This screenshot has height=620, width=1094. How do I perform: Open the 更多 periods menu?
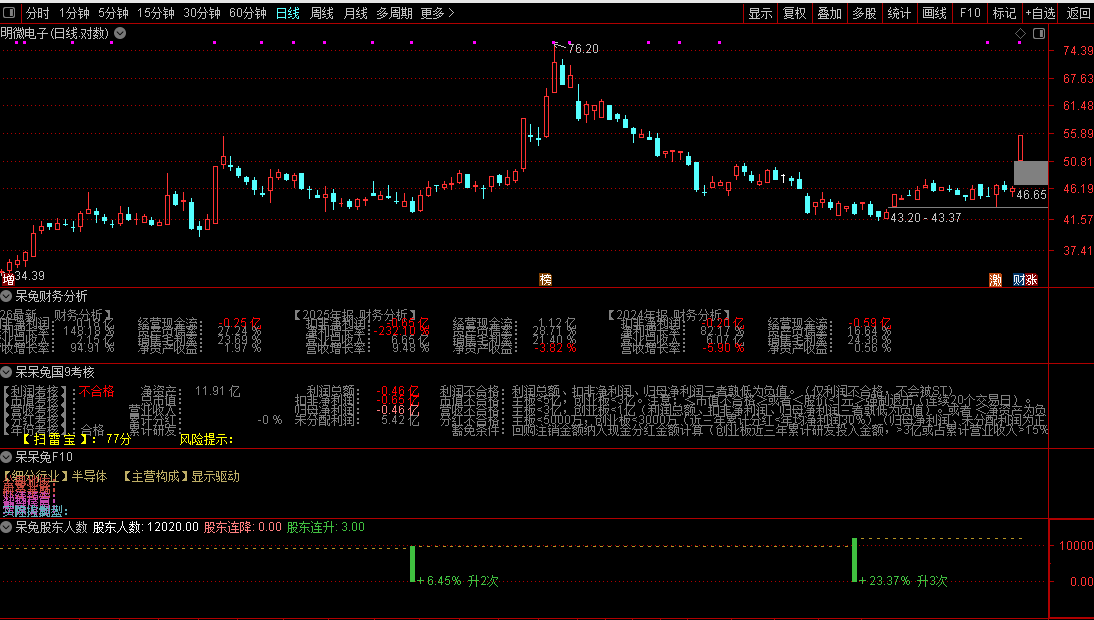coord(437,13)
